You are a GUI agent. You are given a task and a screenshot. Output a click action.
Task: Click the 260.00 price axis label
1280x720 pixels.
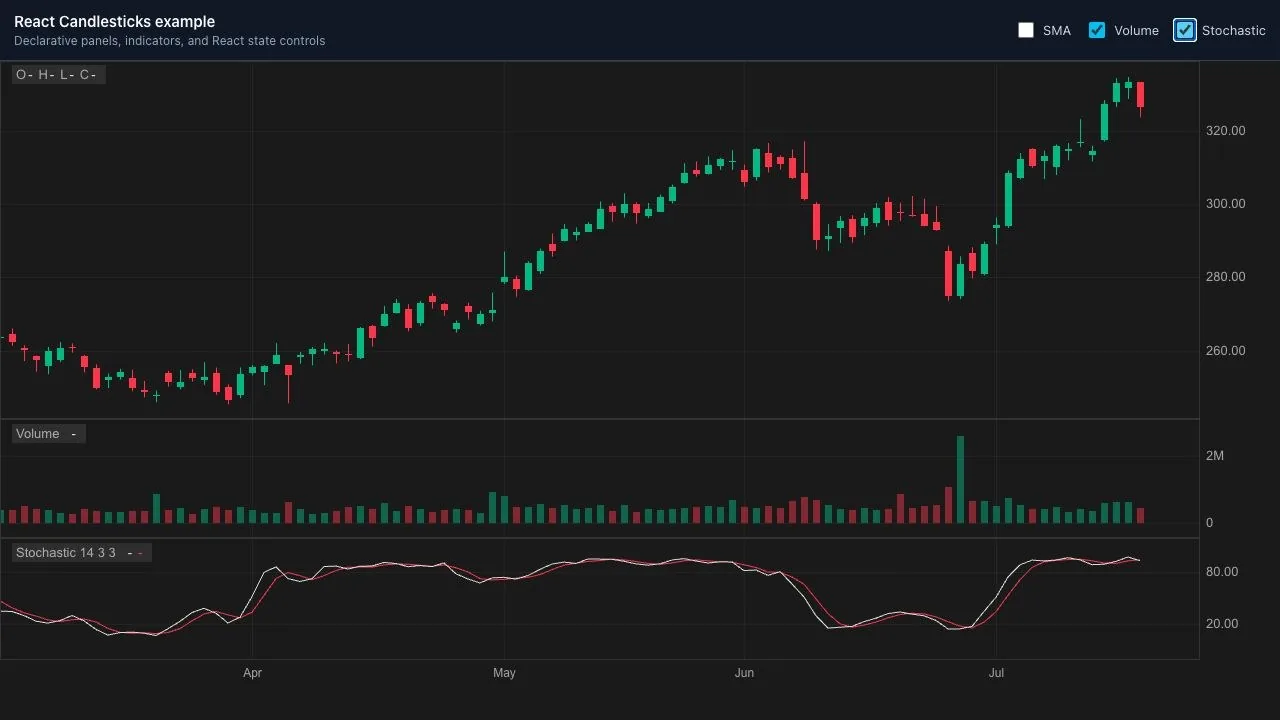point(1226,351)
